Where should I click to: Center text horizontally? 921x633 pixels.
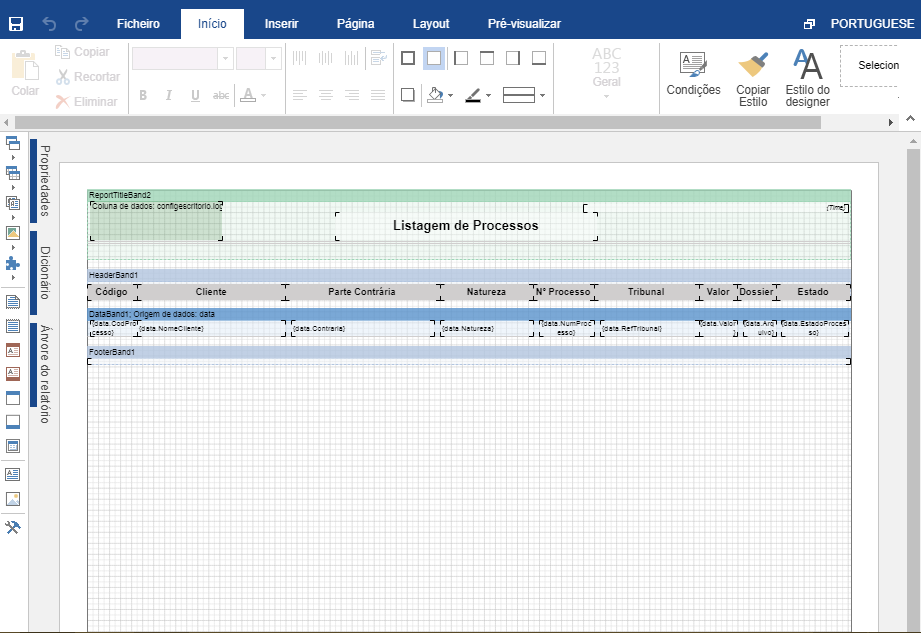point(326,95)
